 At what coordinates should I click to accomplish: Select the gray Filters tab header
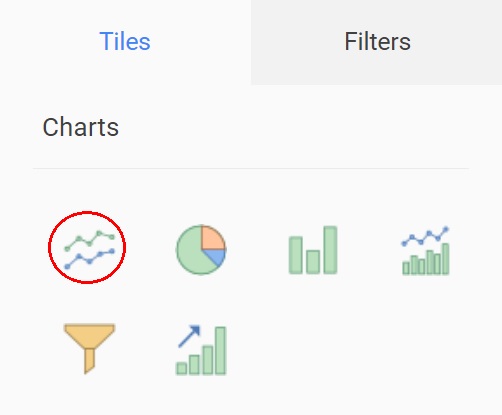[377, 42]
